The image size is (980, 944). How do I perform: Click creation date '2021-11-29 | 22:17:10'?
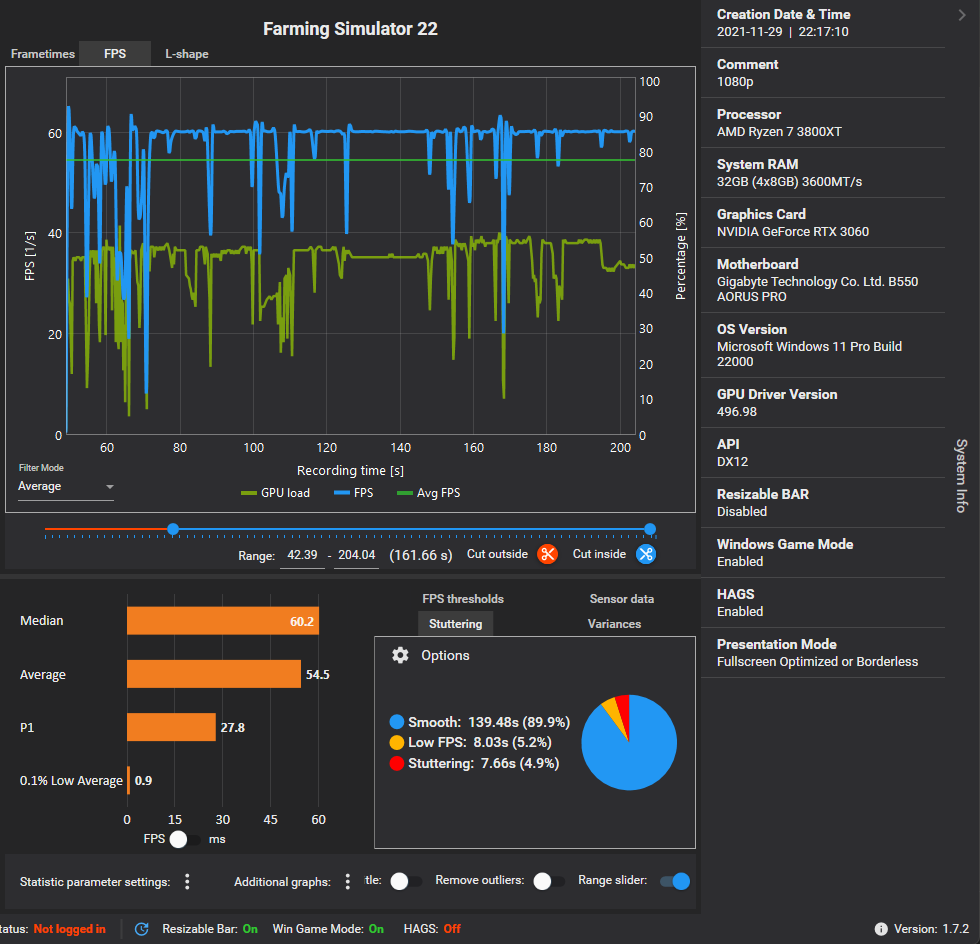point(782,32)
